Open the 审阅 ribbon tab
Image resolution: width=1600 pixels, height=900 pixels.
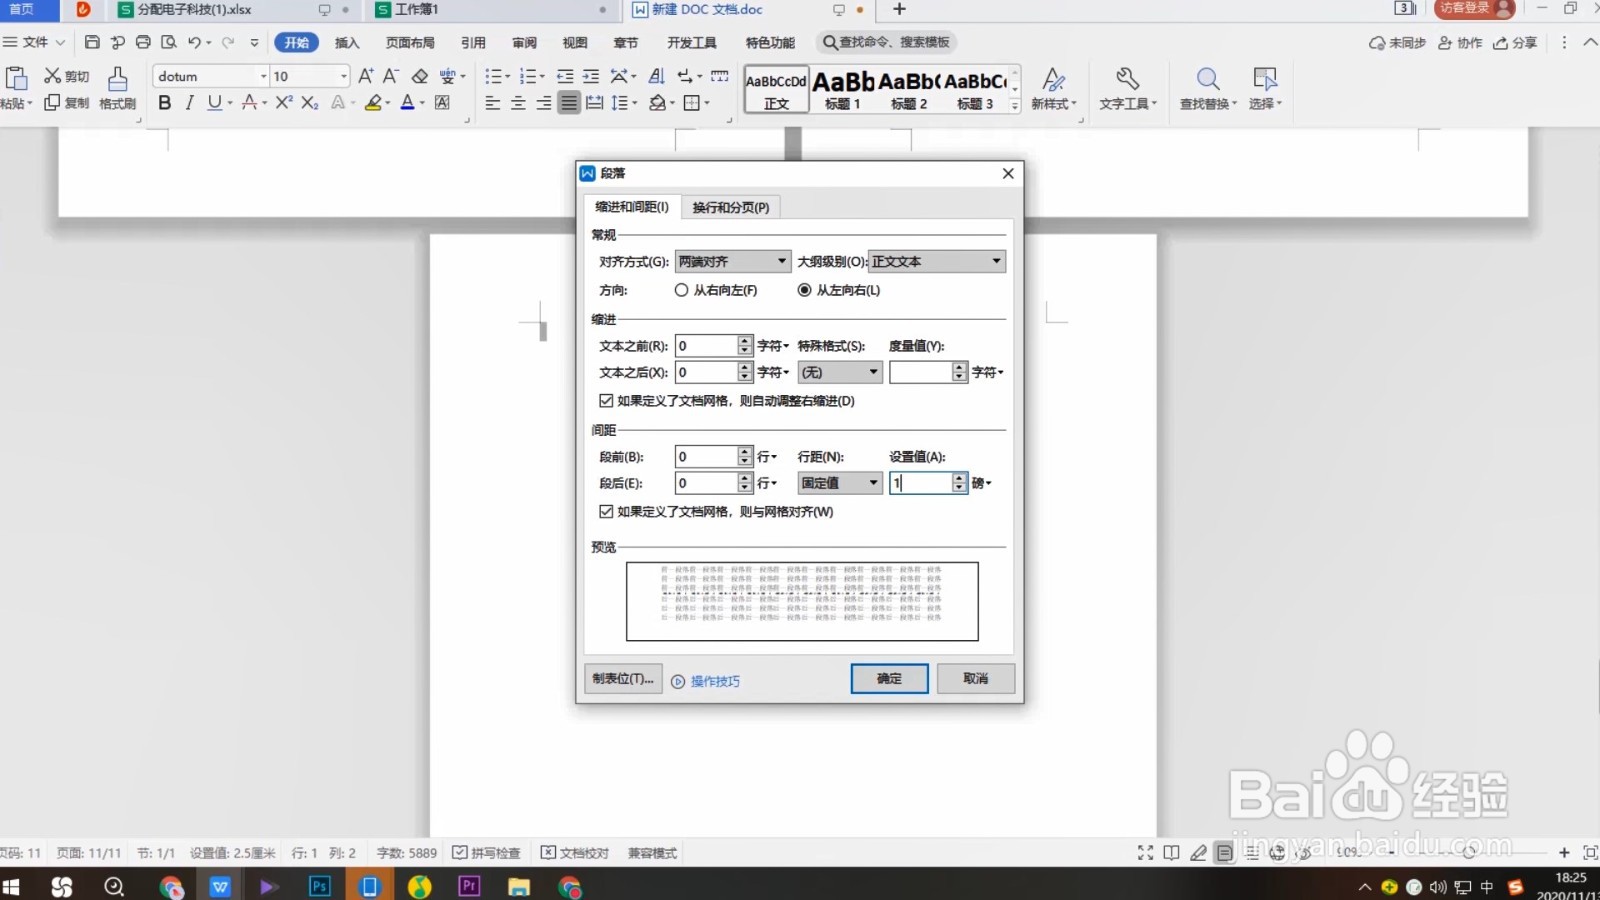(524, 42)
